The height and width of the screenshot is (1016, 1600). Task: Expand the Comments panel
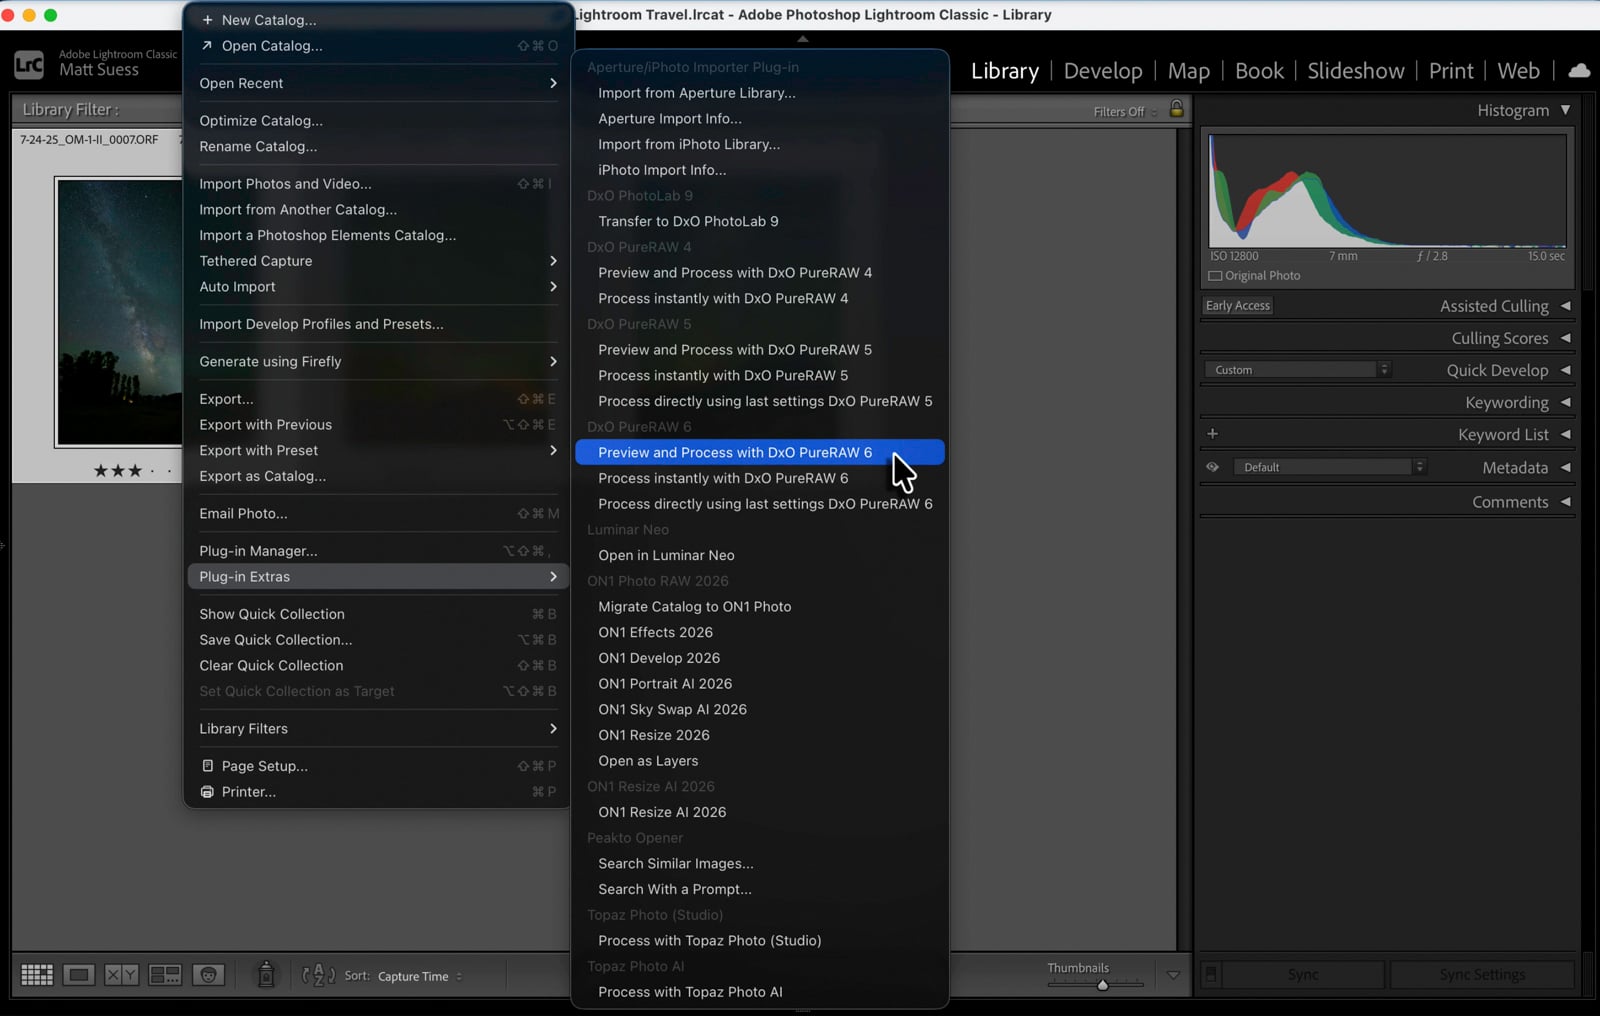click(1565, 502)
